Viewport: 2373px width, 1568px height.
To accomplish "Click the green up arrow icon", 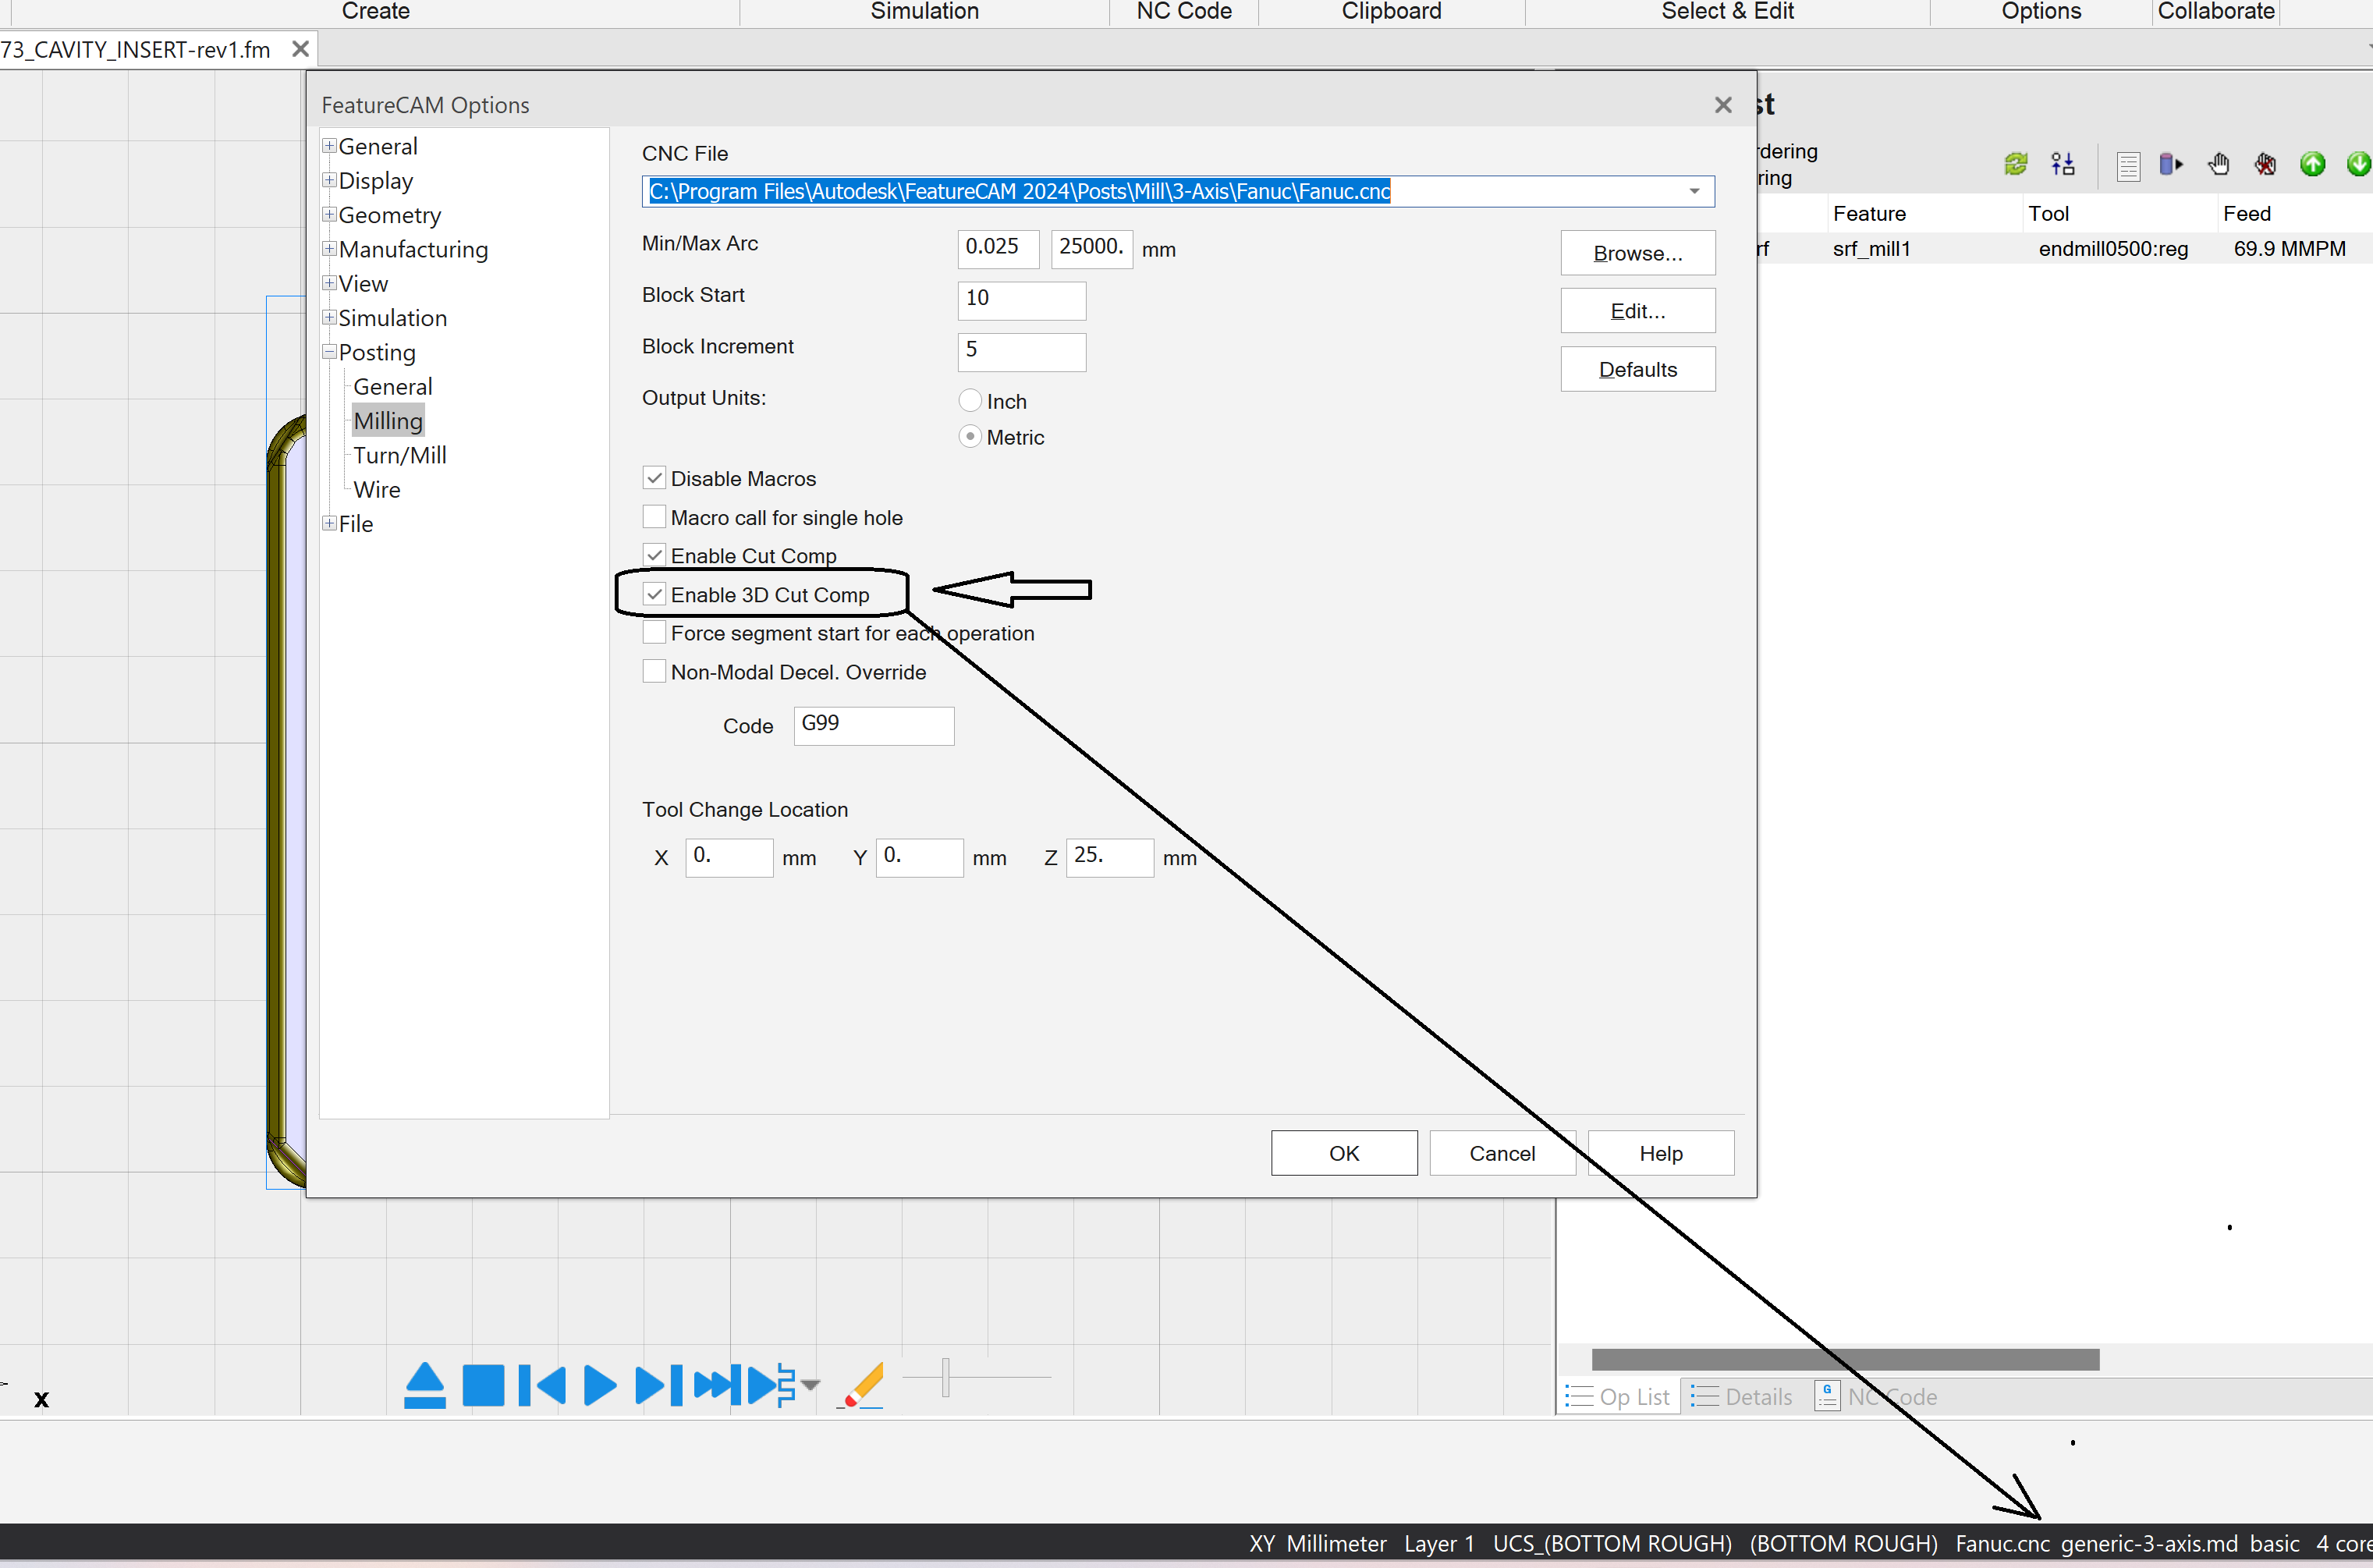I will pos(2313,163).
